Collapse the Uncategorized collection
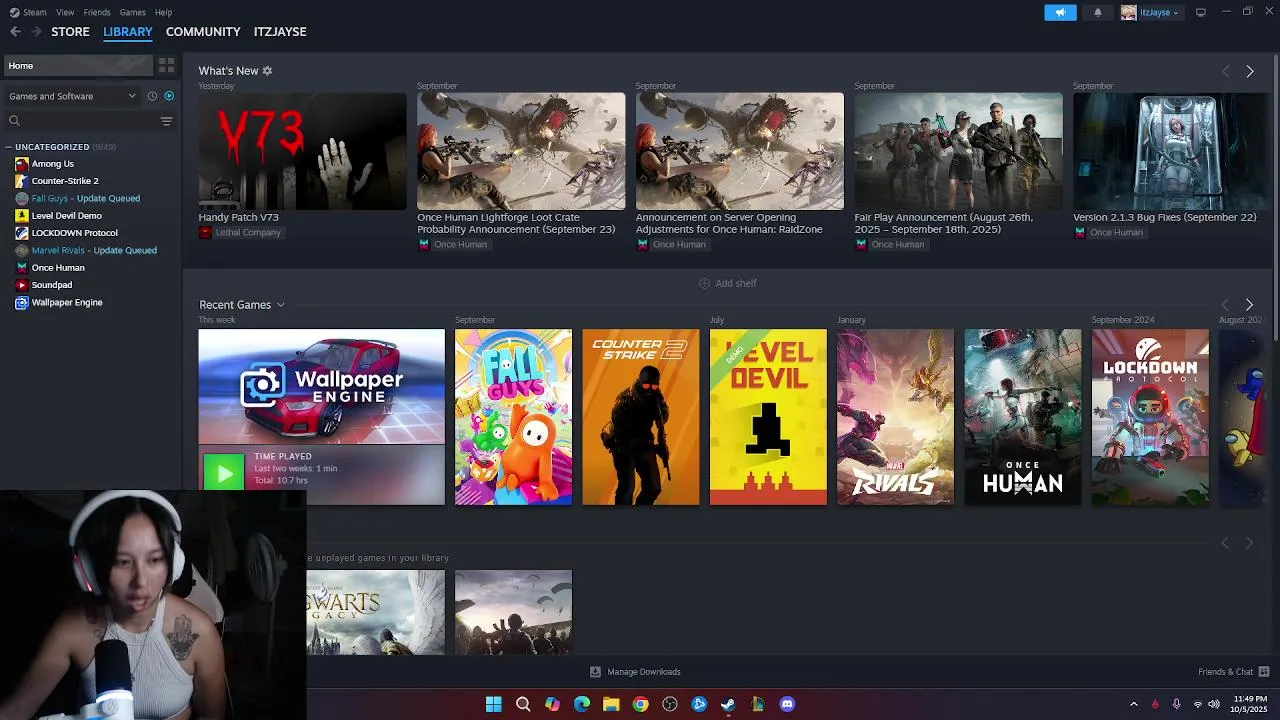Image resolution: width=1280 pixels, height=720 pixels. click(x=9, y=147)
